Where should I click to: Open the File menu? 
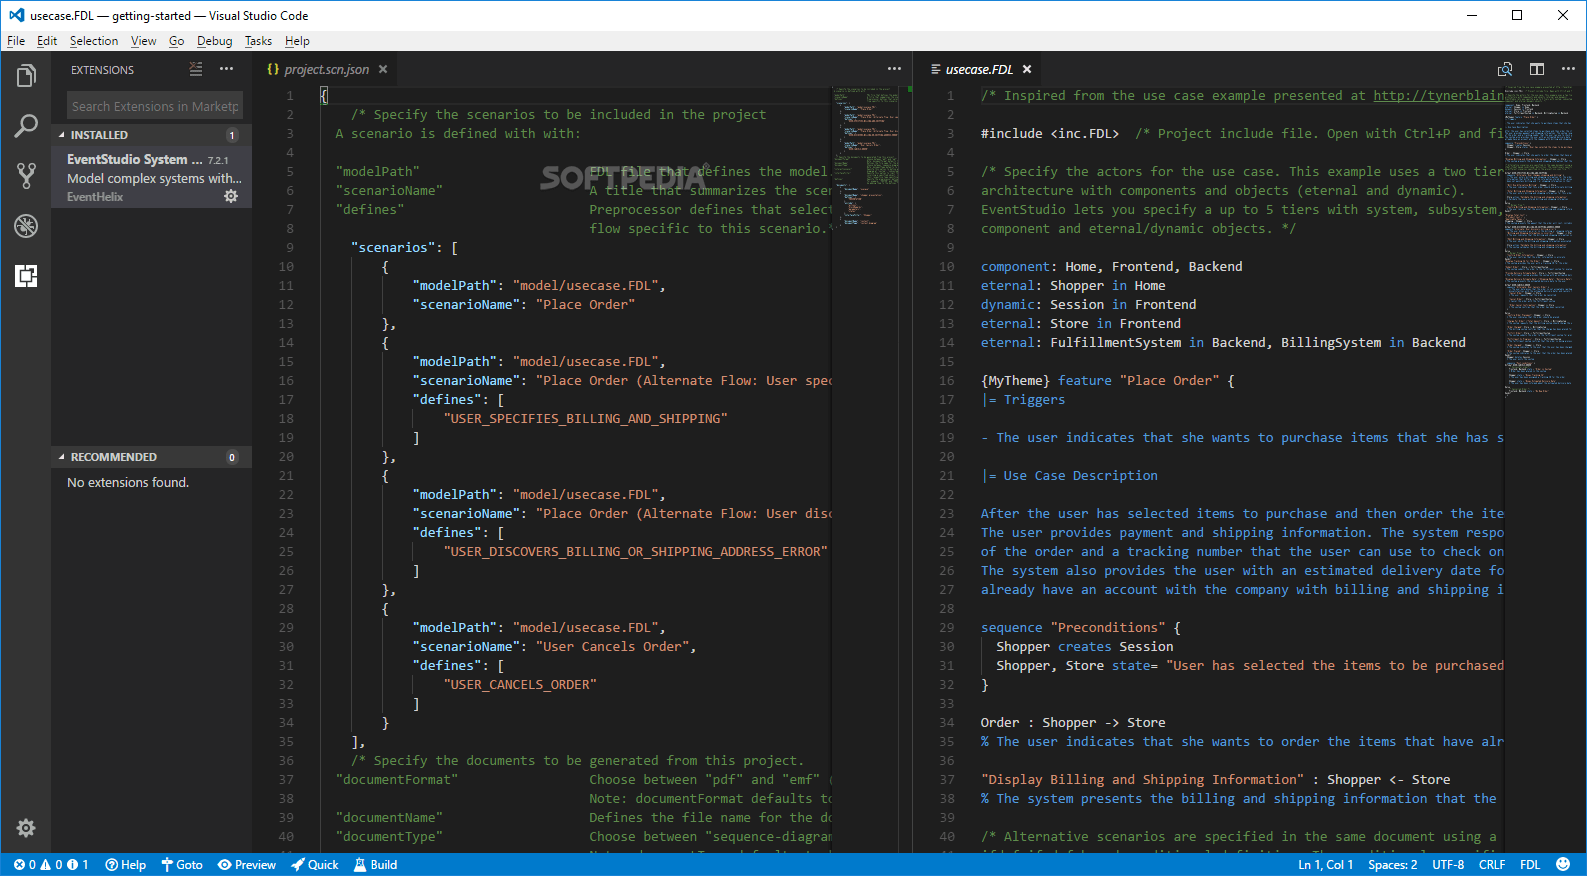click(x=16, y=41)
